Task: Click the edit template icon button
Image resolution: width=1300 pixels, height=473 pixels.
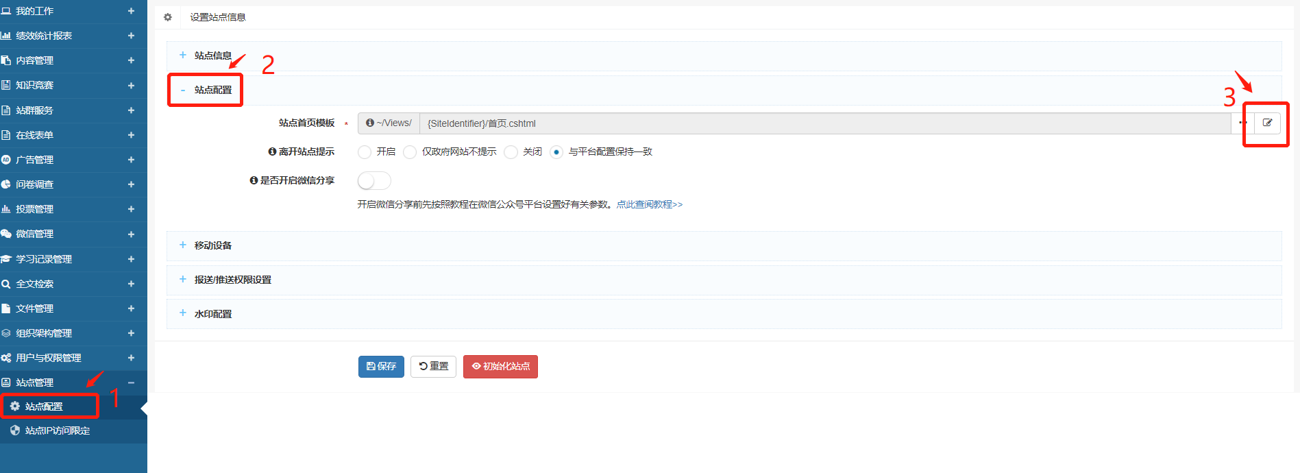Action: (x=1267, y=123)
